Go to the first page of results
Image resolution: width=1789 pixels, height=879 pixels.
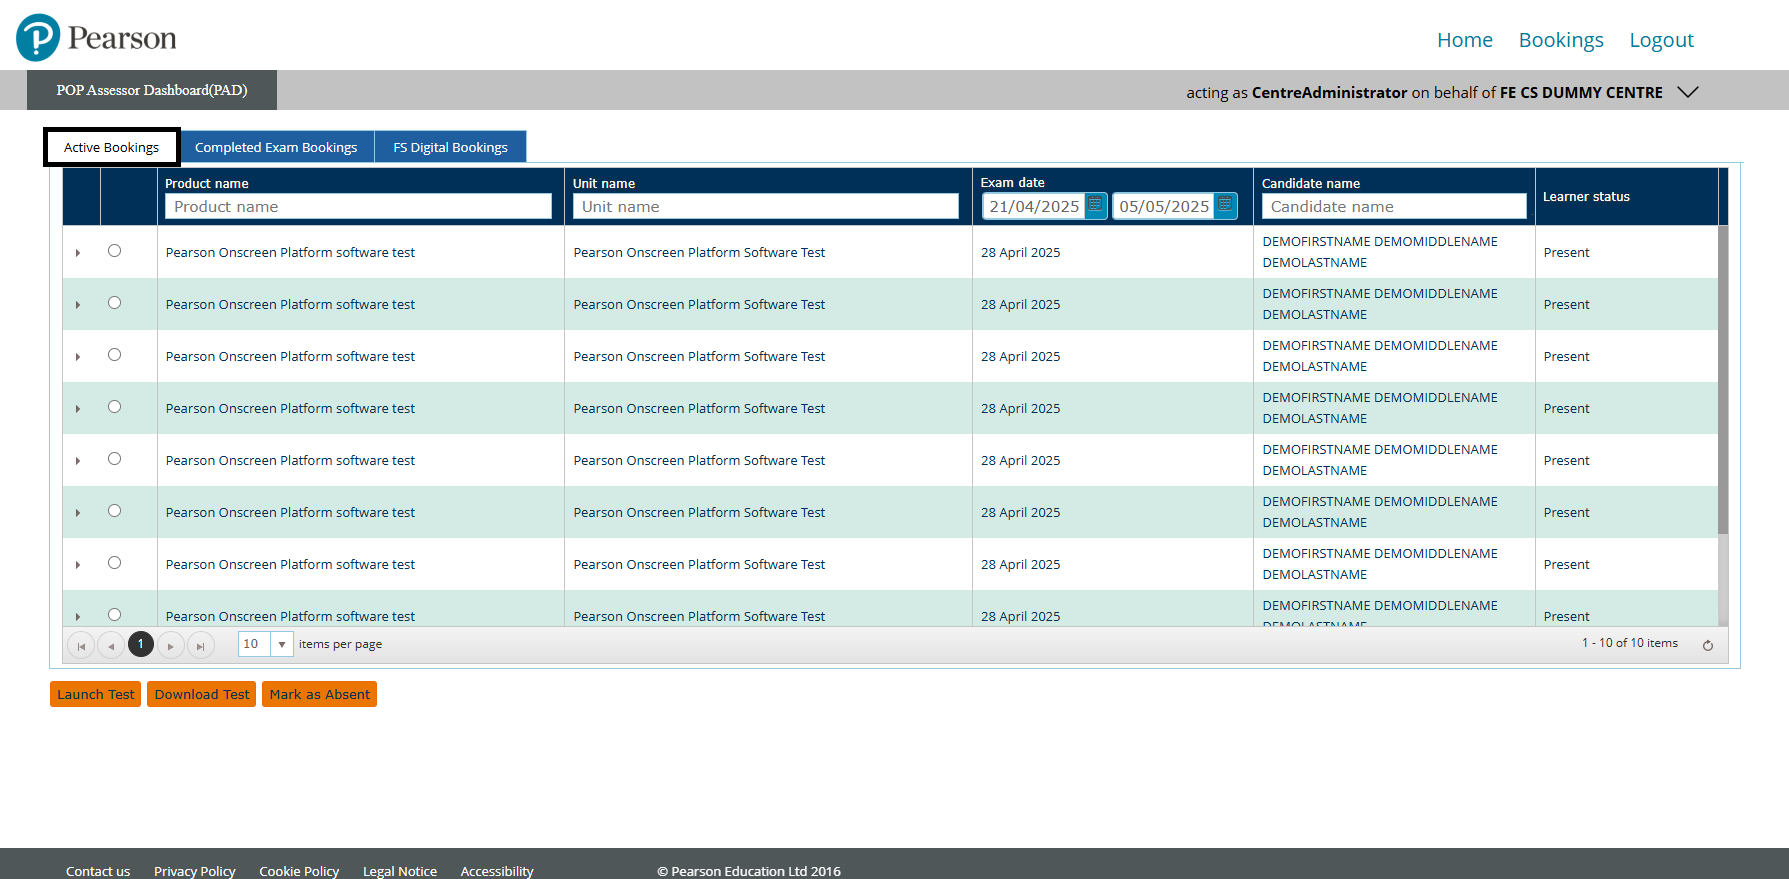coord(81,646)
